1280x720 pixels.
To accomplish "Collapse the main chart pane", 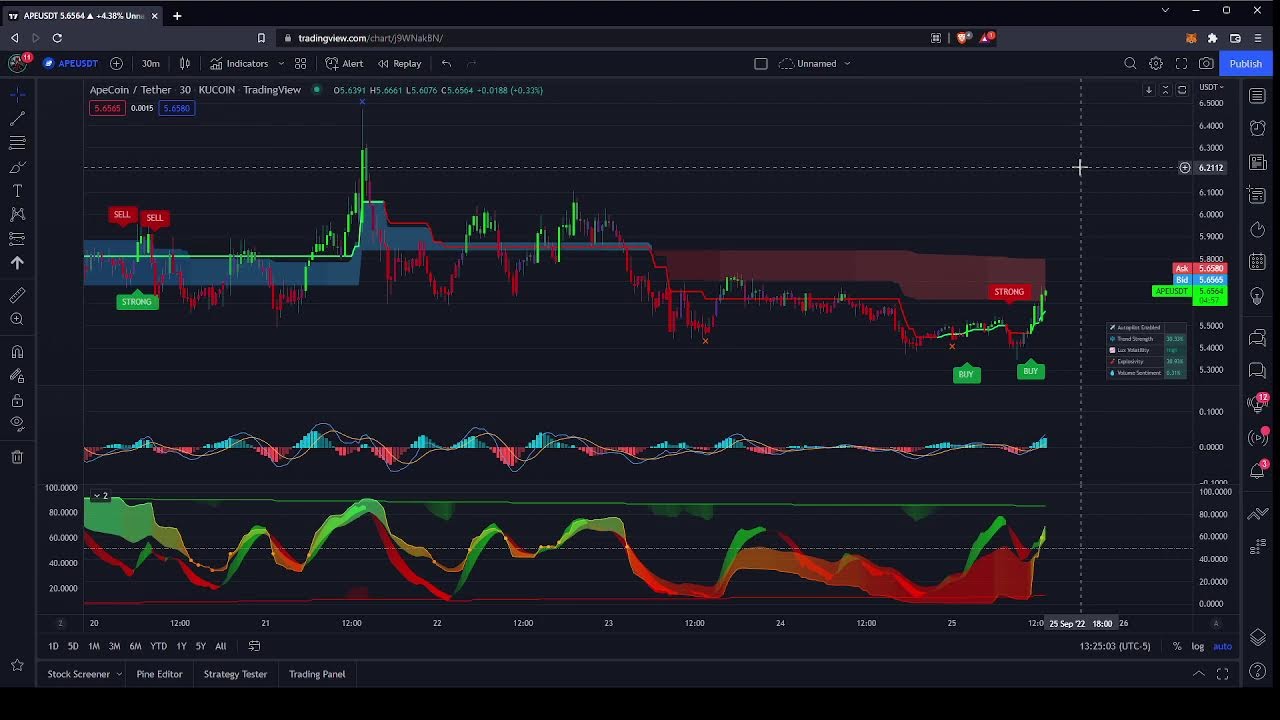I will (1165, 90).
